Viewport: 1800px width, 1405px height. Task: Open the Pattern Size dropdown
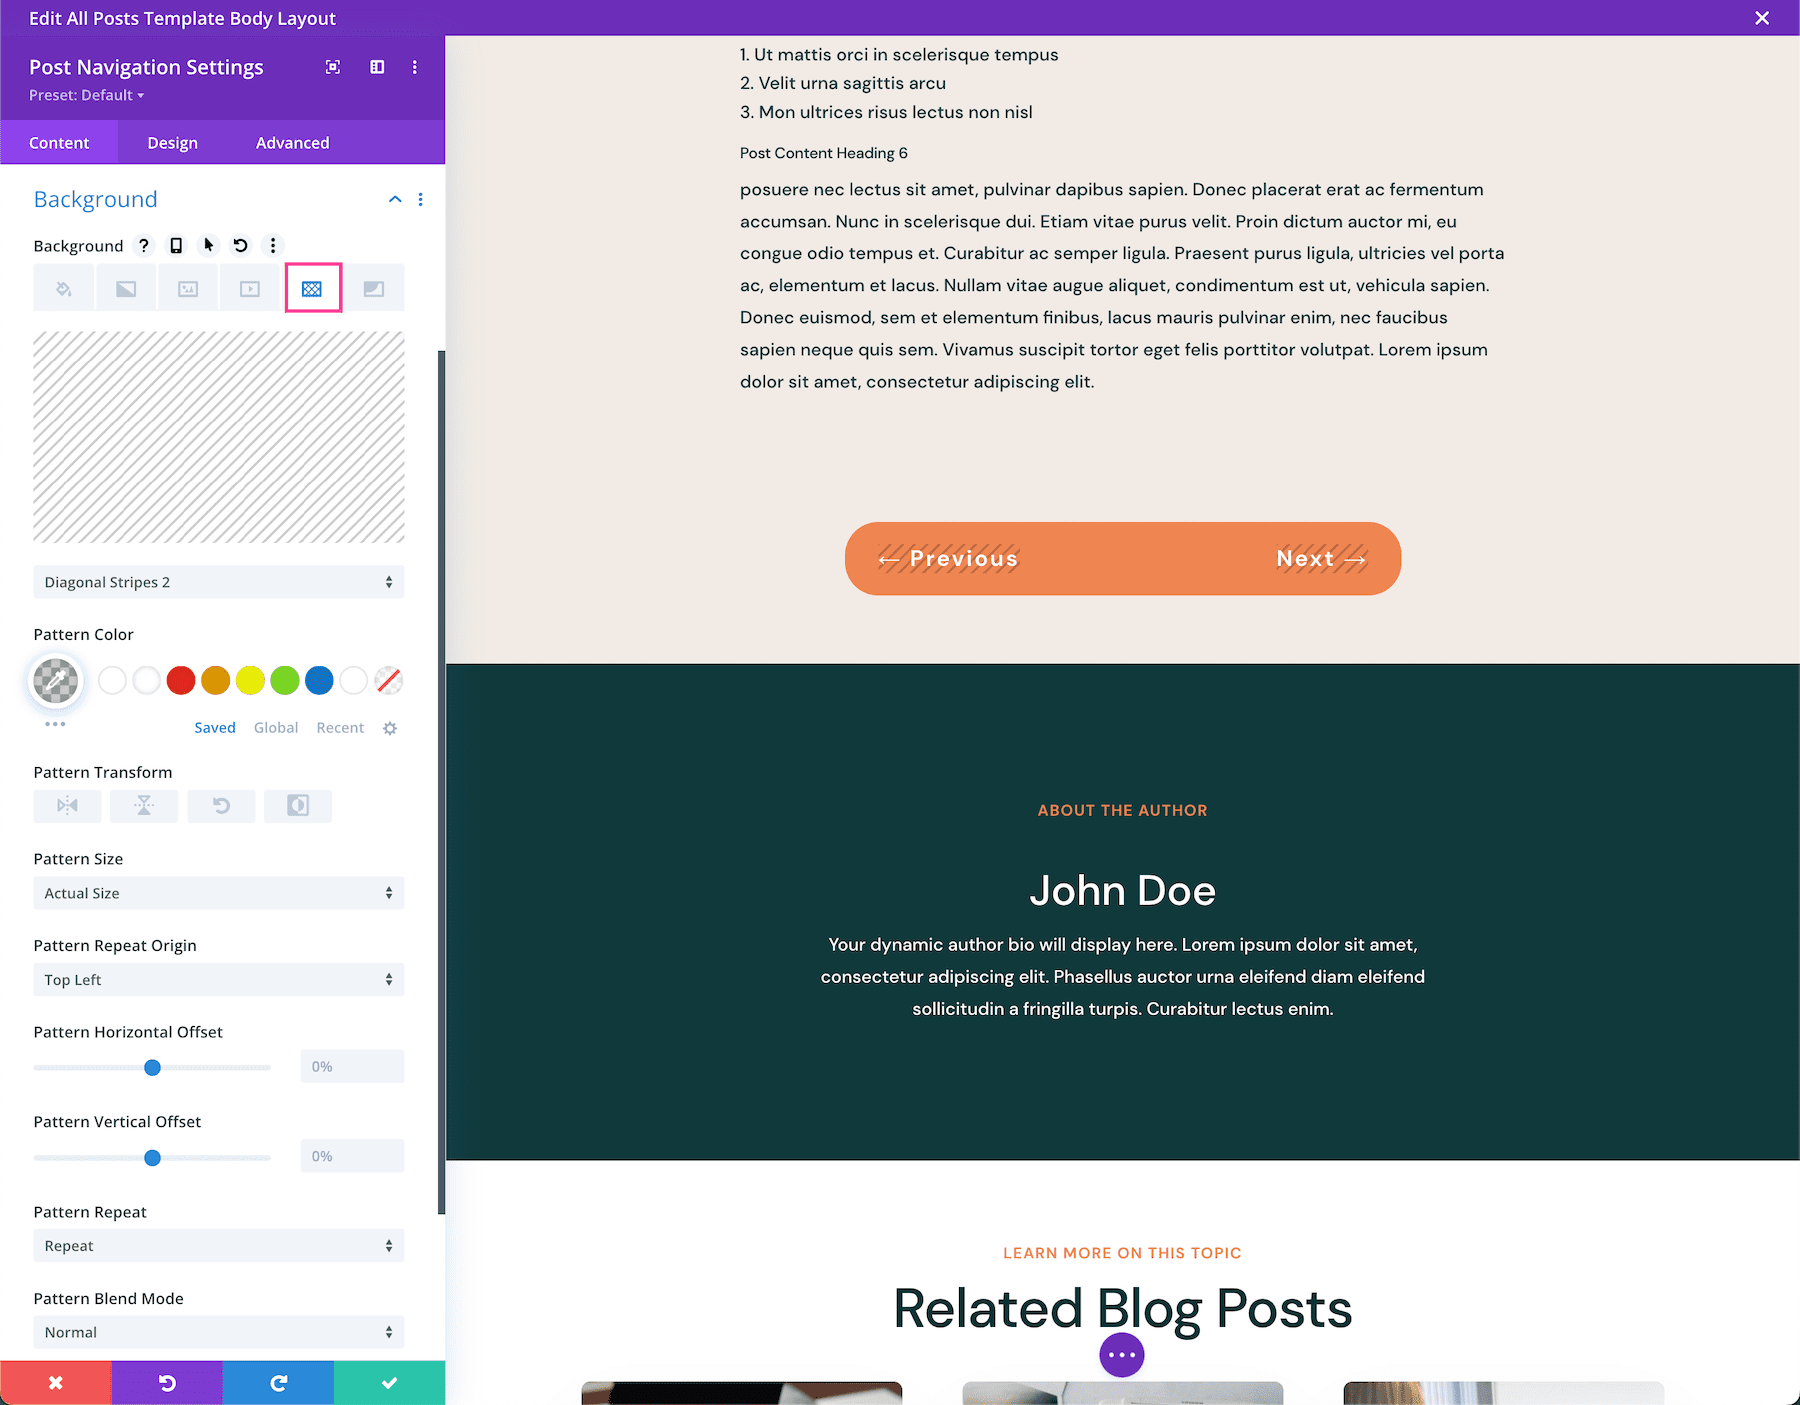tap(218, 892)
